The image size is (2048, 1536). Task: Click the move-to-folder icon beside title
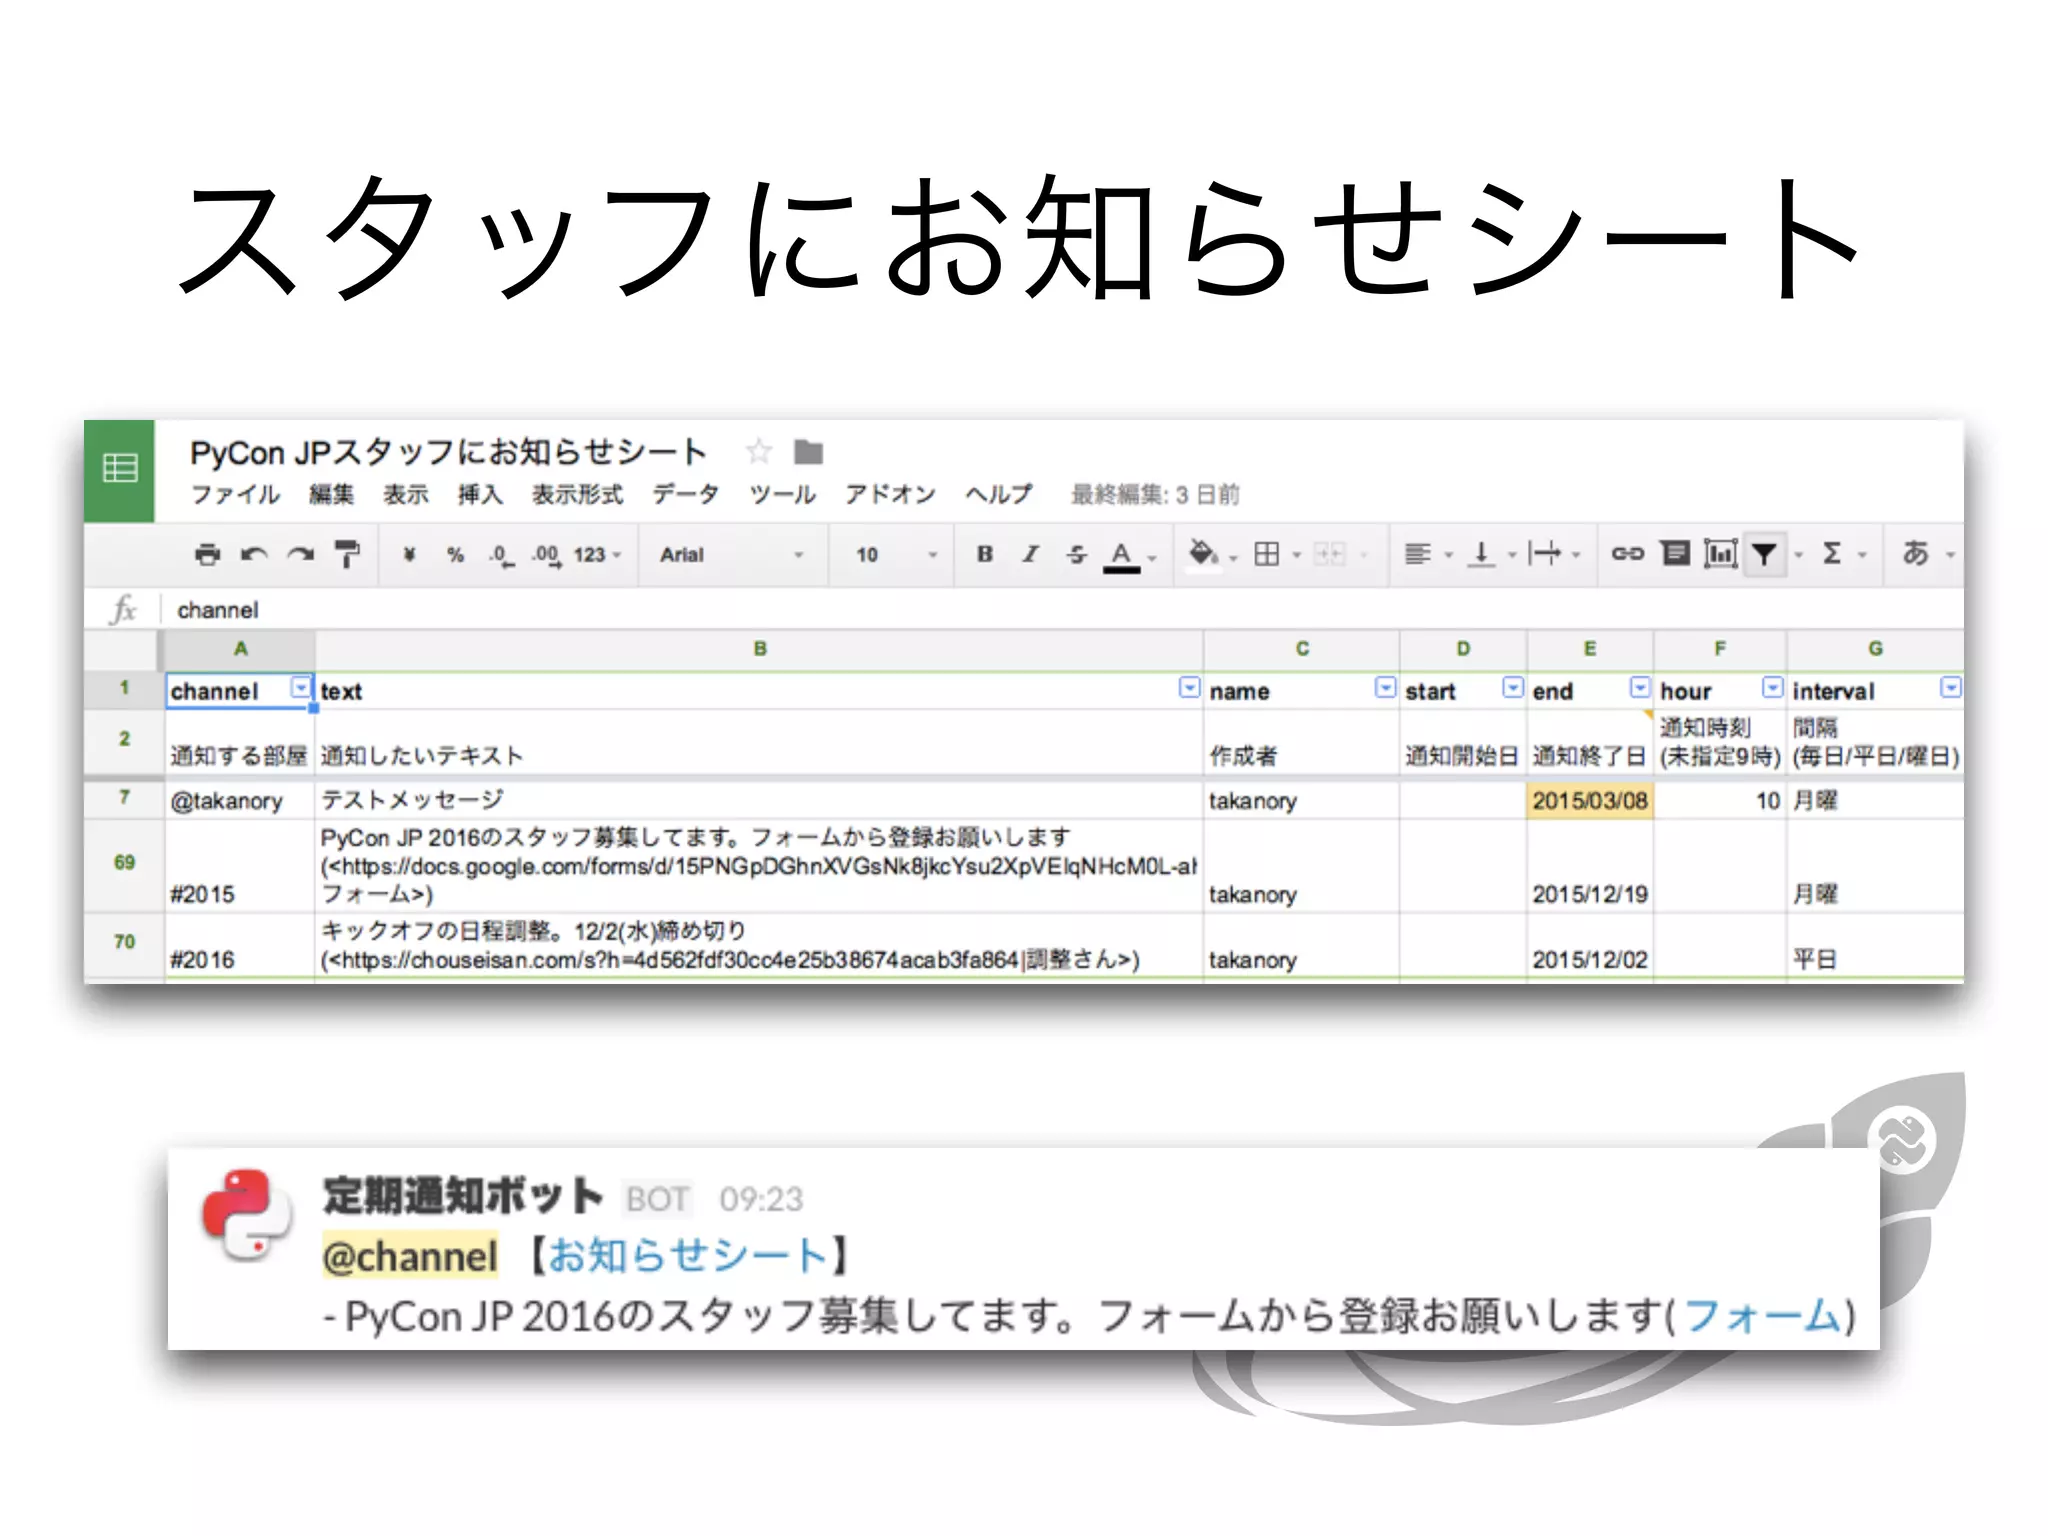tap(808, 453)
